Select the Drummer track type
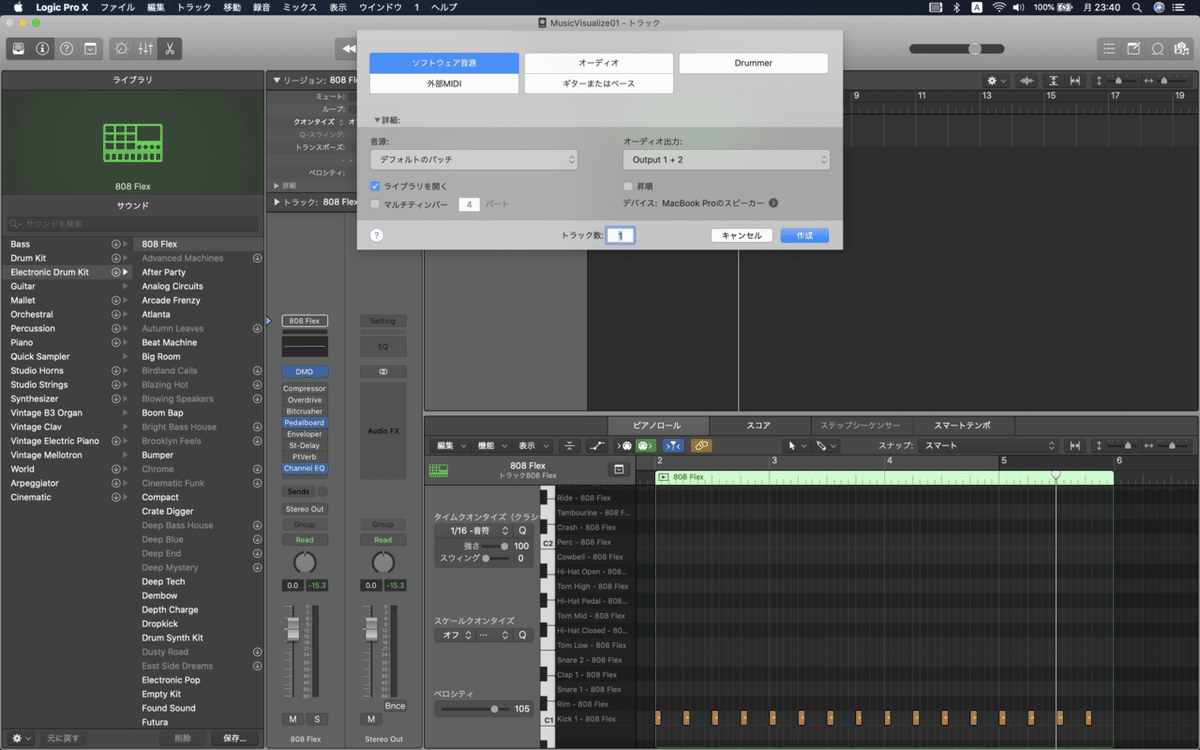Image resolution: width=1200 pixels, height=750 pixels. point(754,63)
